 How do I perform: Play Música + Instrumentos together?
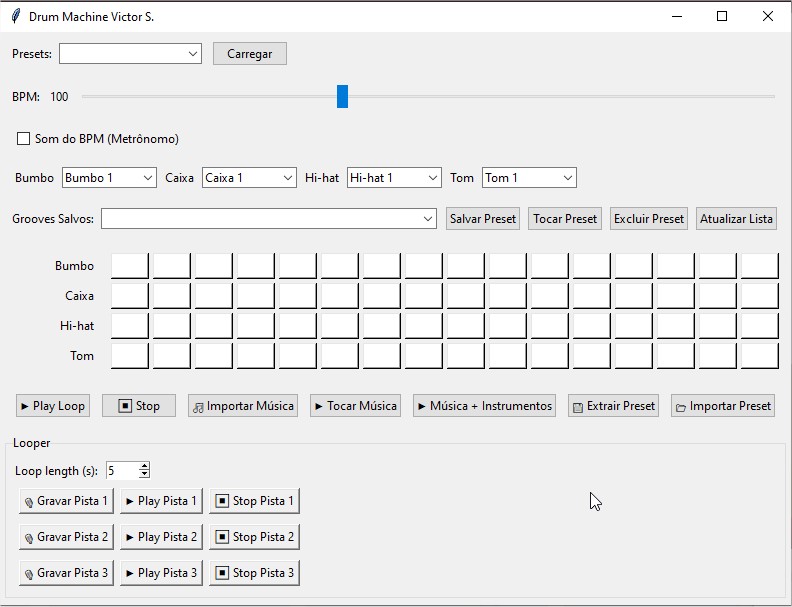point(484,406)
